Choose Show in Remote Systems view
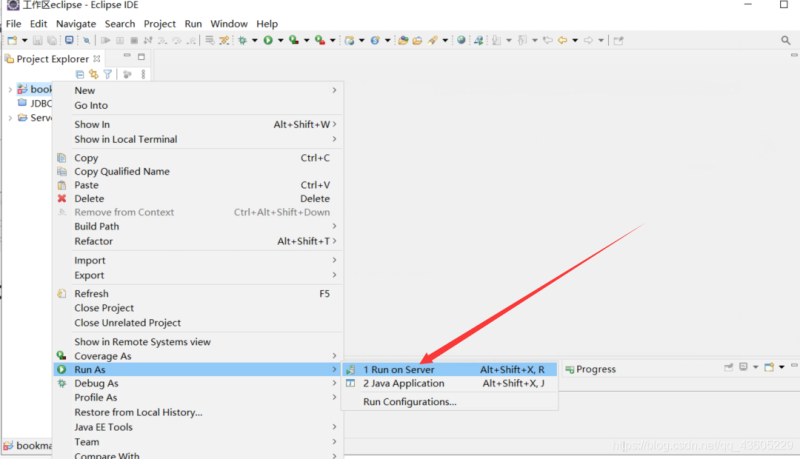800x459 pixels. (x=198, y=342)
